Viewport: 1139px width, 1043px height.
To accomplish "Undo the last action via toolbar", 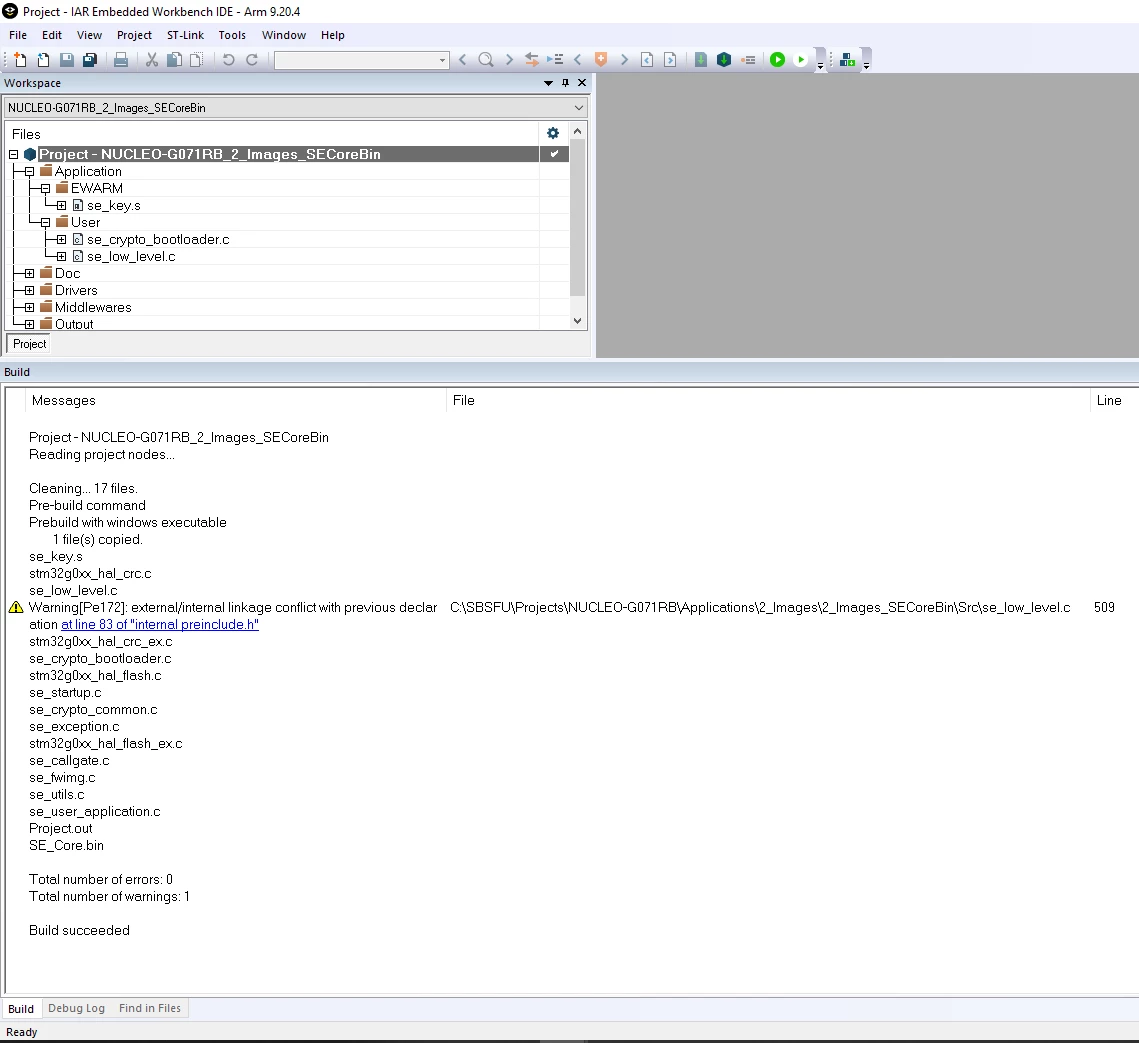I will click(x=229, y=60).
